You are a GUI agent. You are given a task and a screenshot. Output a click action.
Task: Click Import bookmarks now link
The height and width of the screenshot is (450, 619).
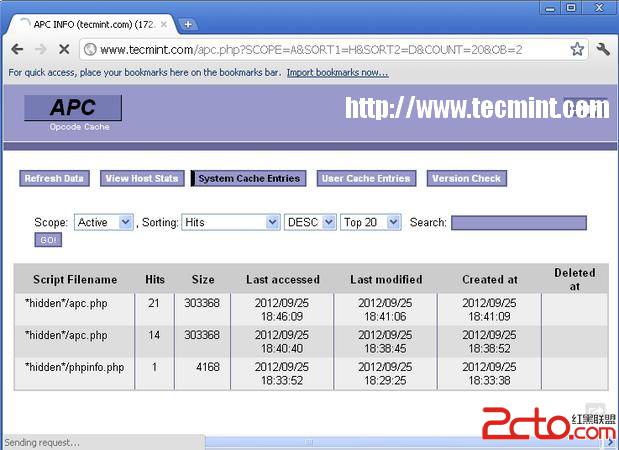tap(338, 73)
